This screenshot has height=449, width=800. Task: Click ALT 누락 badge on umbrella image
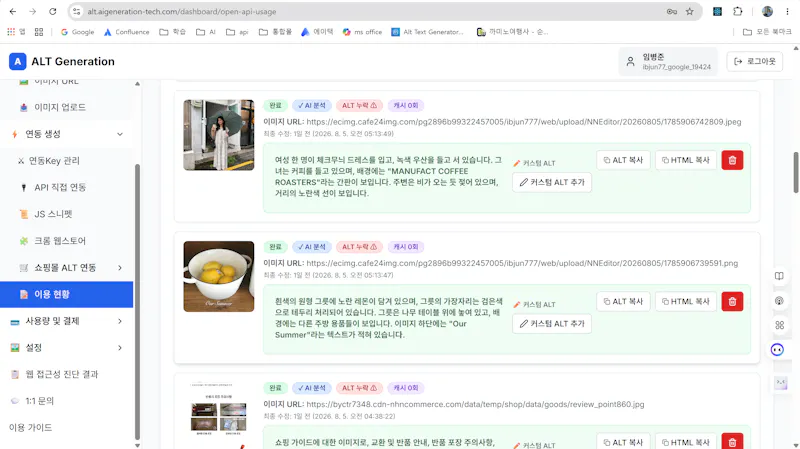pos(359,106)
